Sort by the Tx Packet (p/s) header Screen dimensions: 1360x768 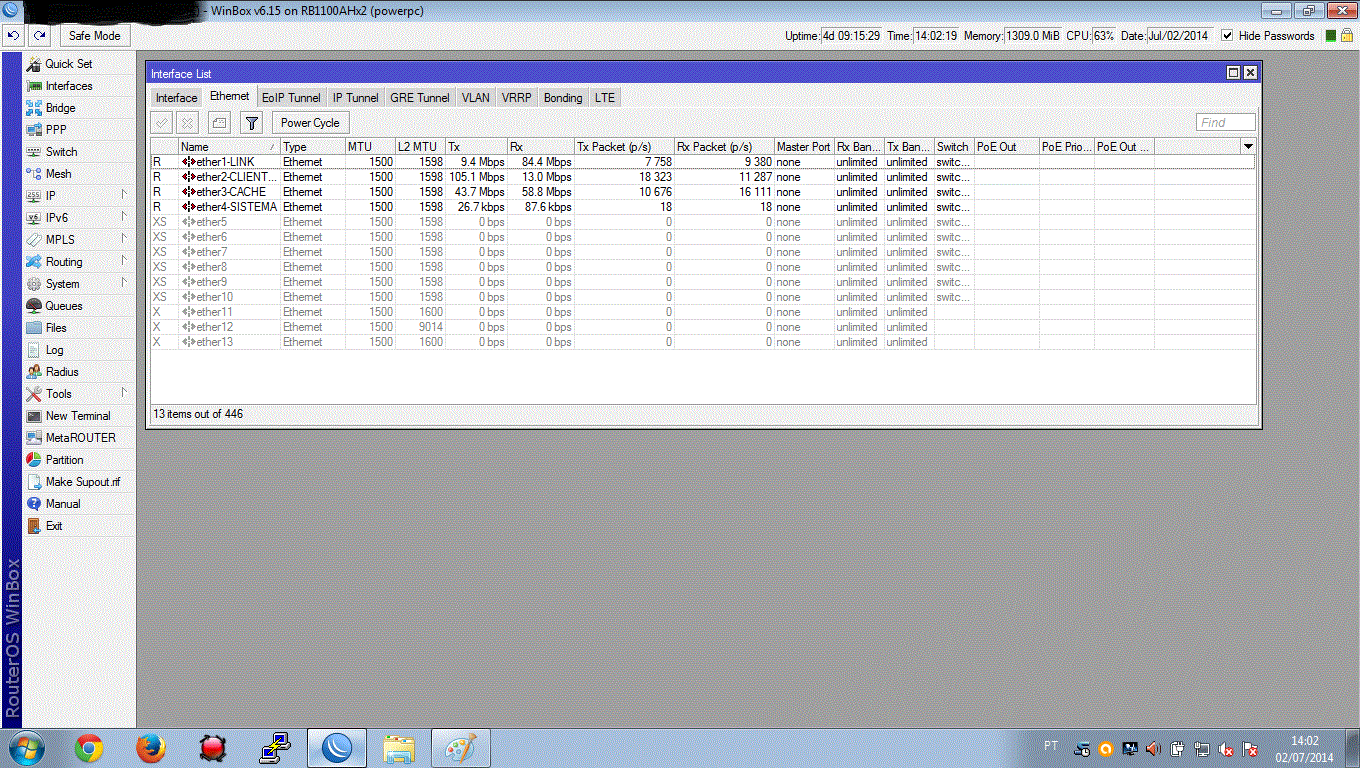pos(624,147)
